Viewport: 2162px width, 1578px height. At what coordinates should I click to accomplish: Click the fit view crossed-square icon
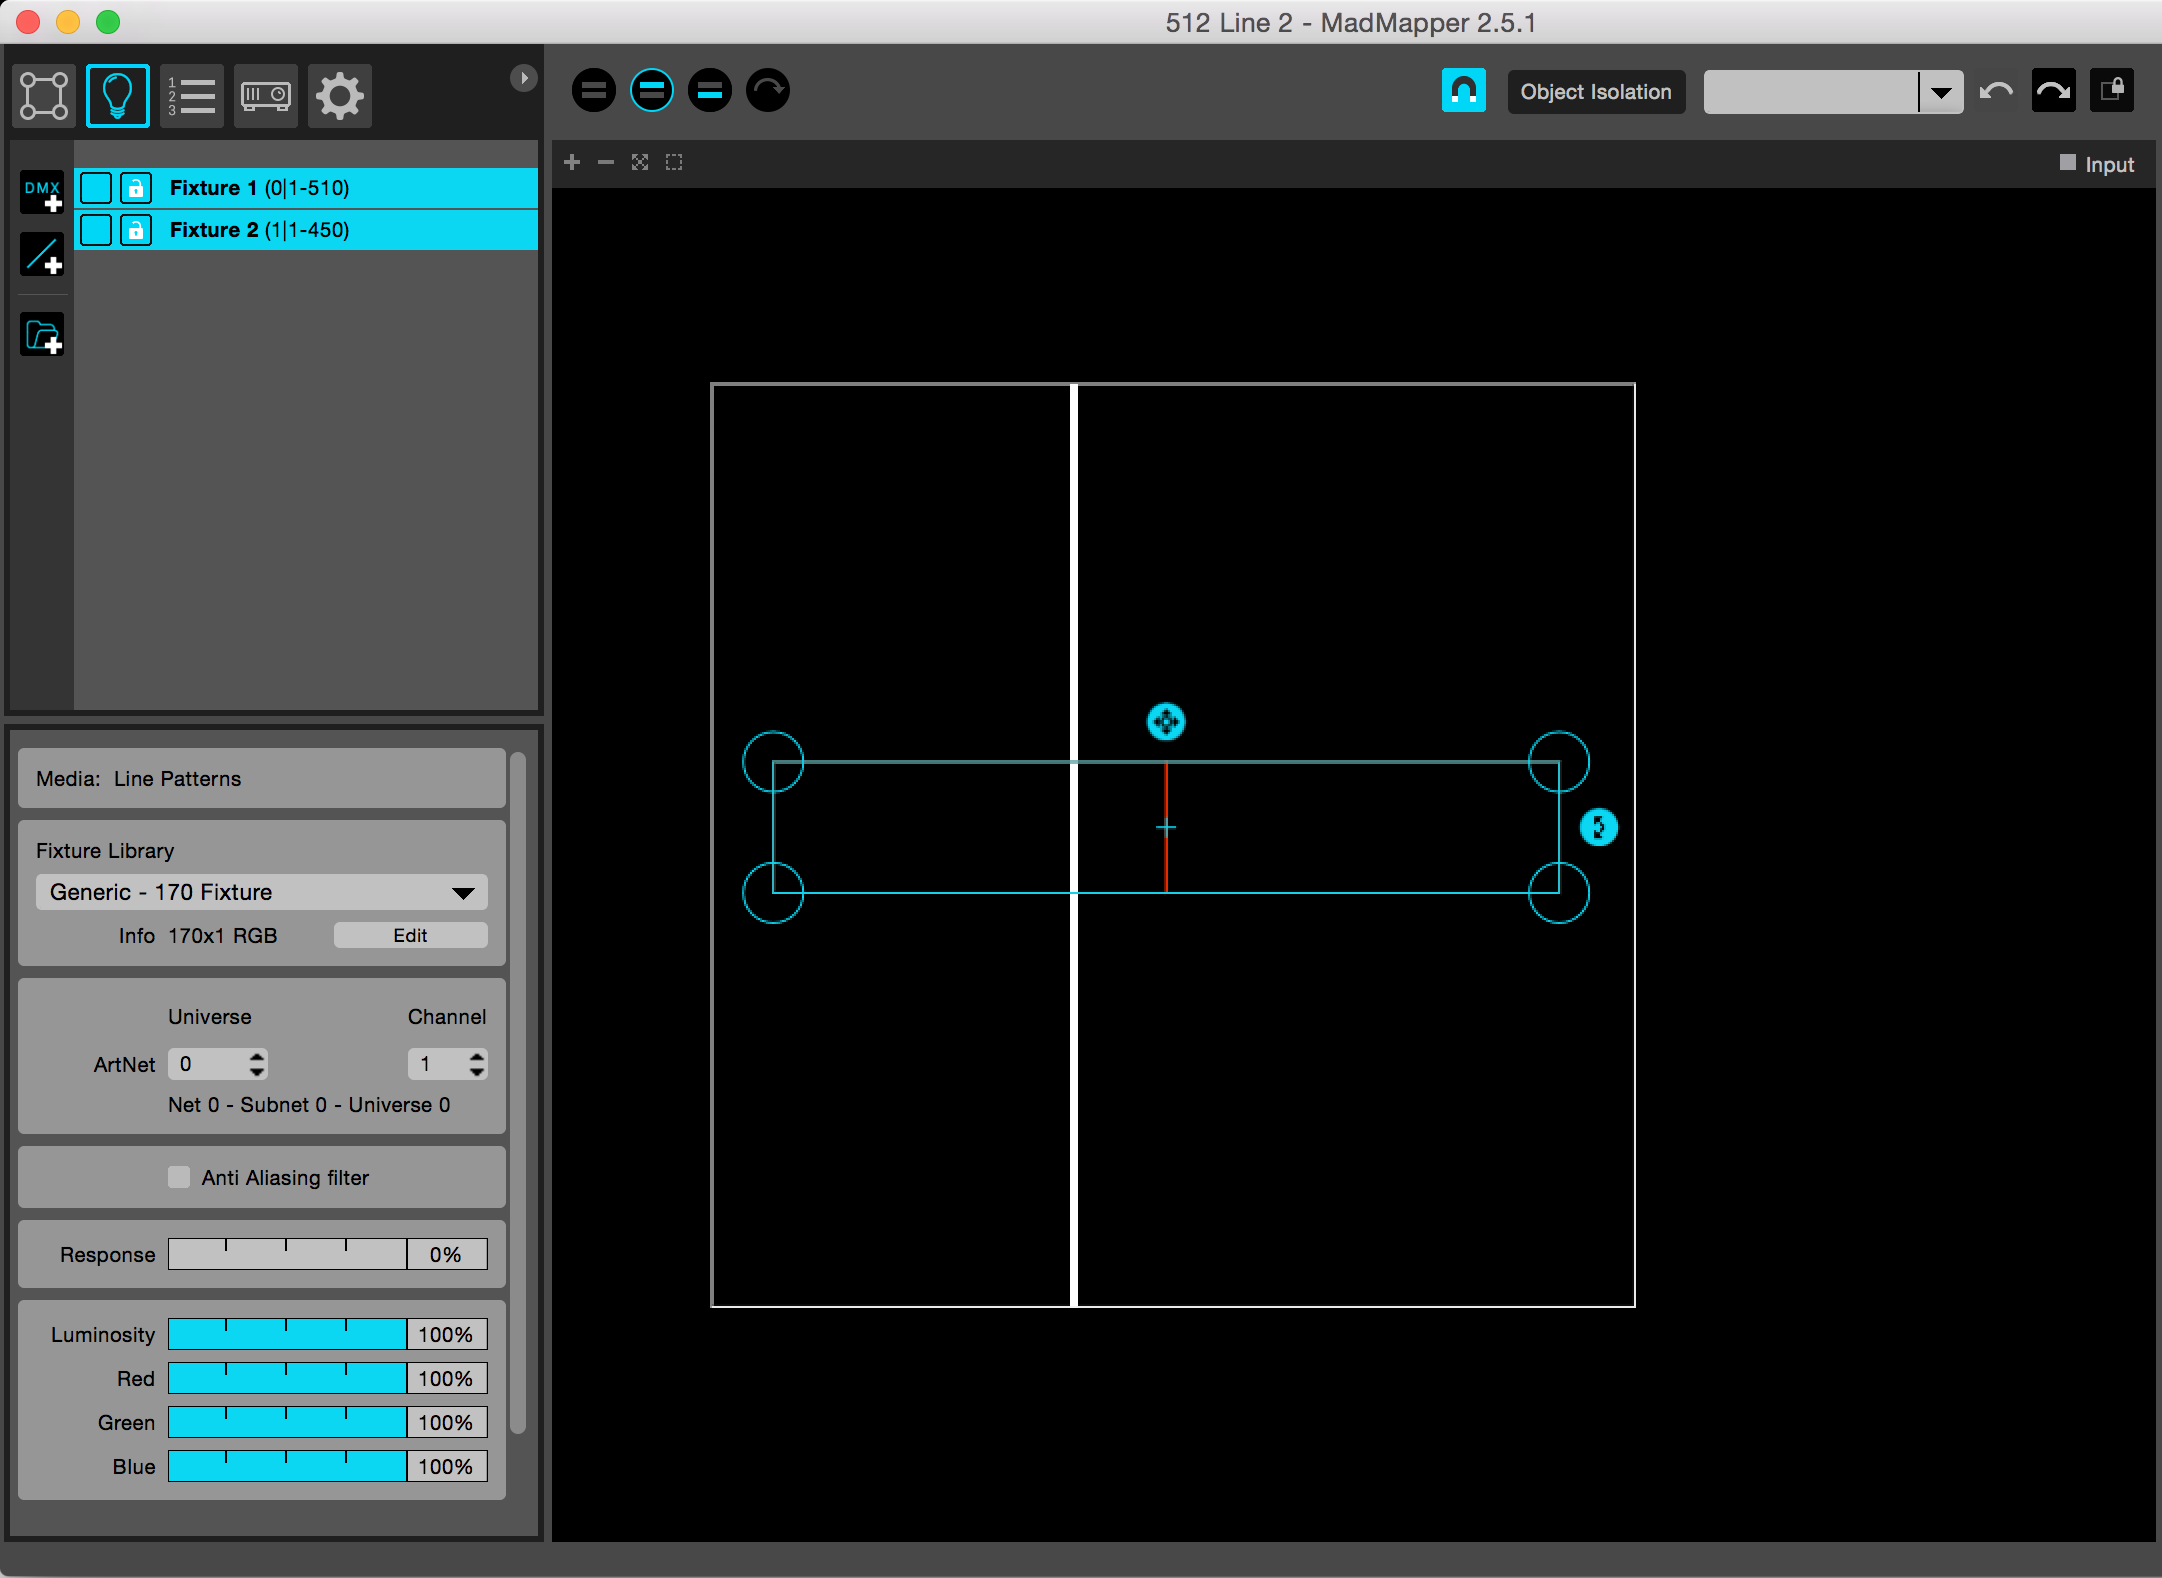[640, 162]
